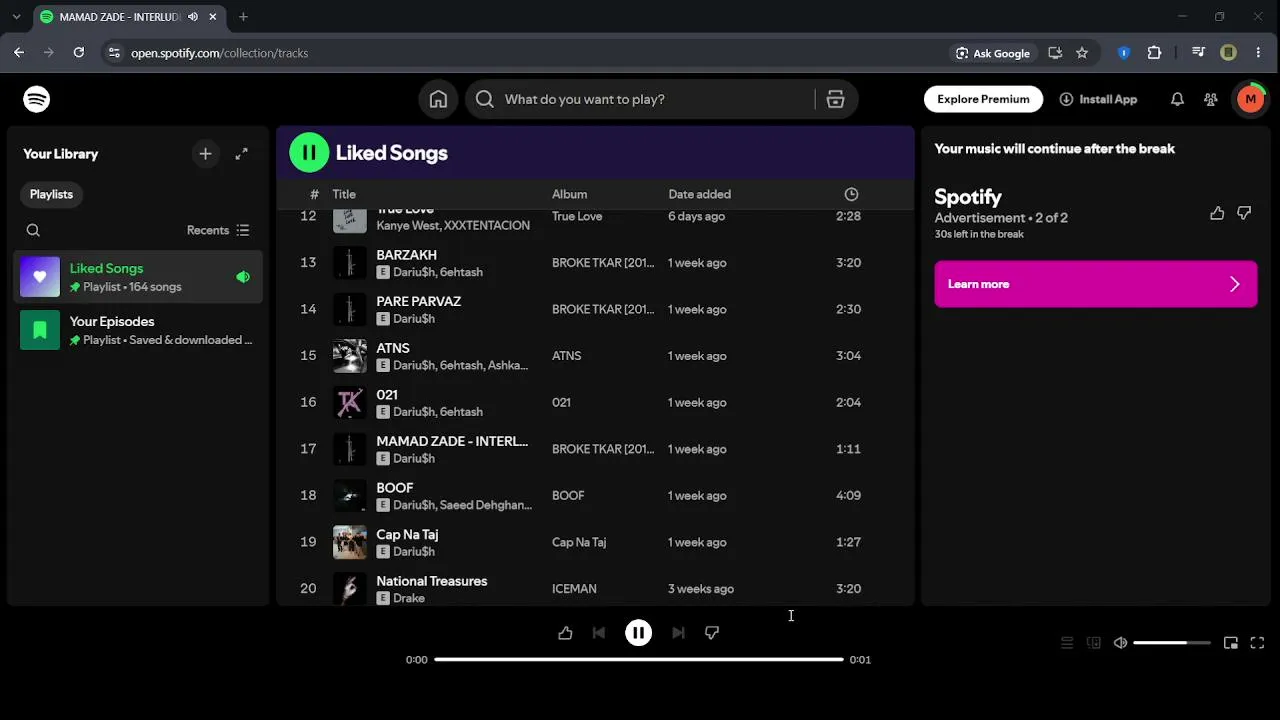Open Your Episodes in the library
This screenshot has width=1280, height=720.
pos(140,330)
